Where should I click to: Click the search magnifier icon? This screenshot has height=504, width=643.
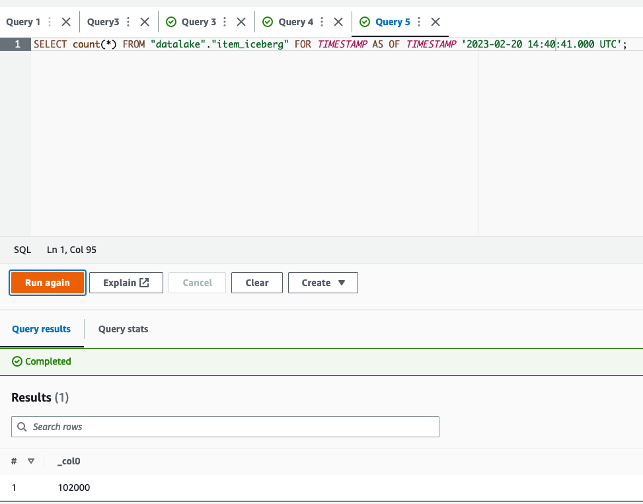click(22, 426)
